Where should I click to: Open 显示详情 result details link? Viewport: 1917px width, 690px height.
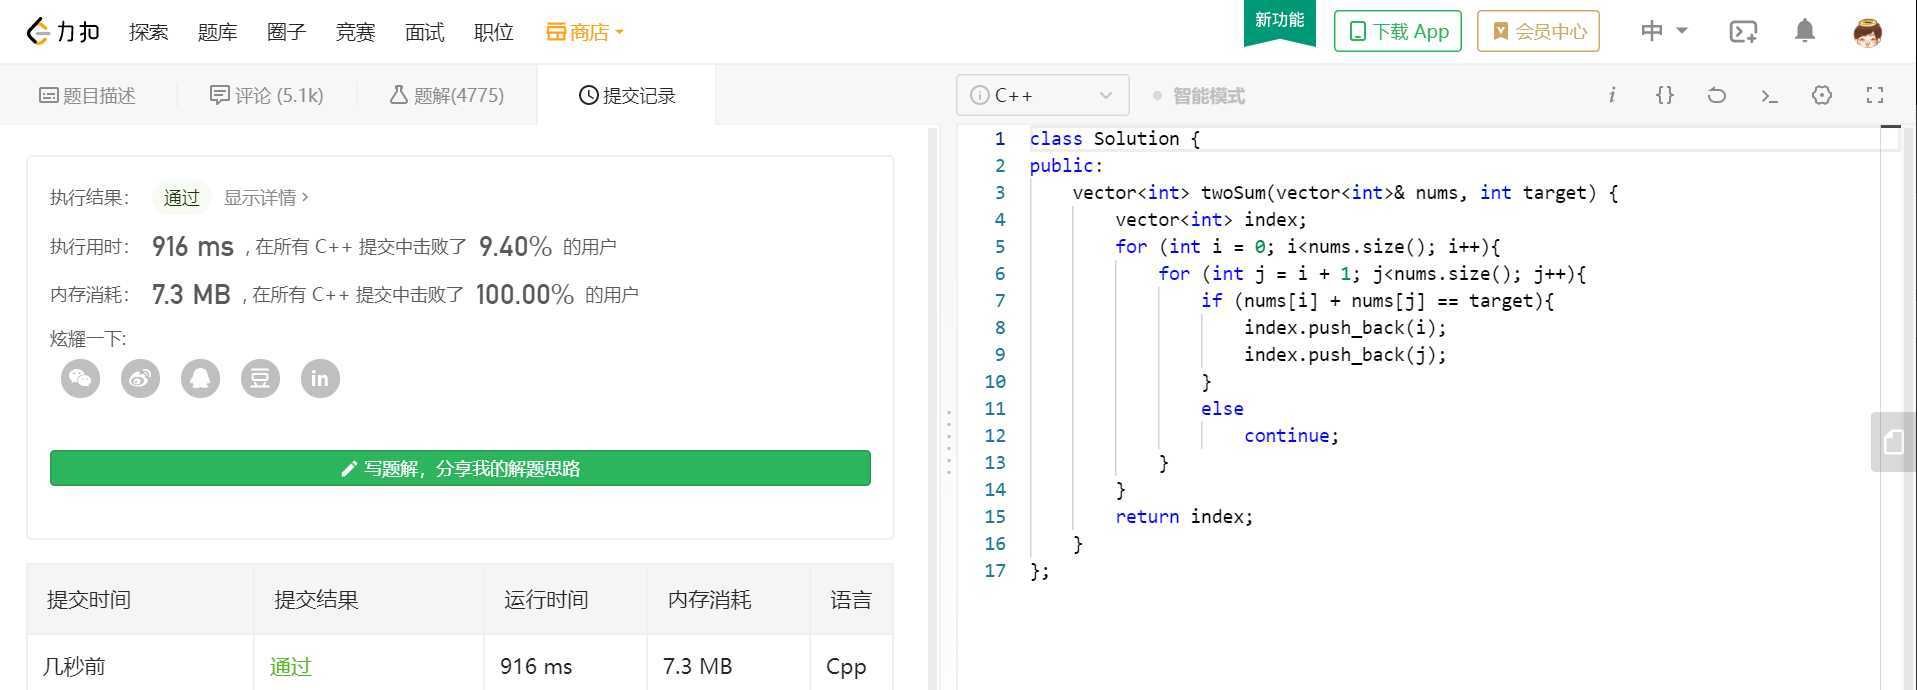point(266,198)
